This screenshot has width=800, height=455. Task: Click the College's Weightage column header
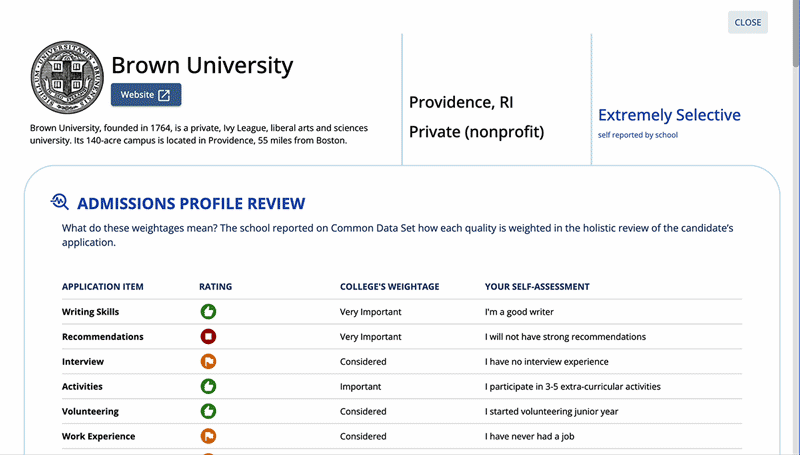(x=389, y=287)
